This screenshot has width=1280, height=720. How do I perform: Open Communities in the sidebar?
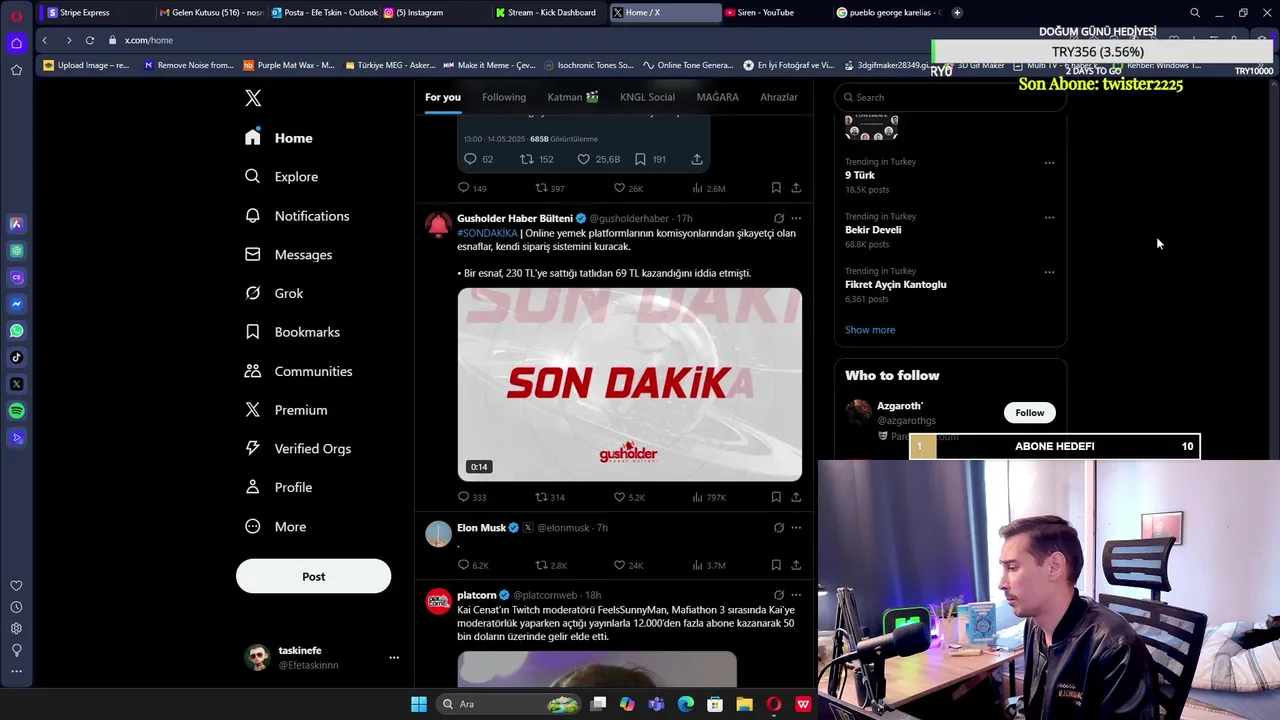click(298, 371)
